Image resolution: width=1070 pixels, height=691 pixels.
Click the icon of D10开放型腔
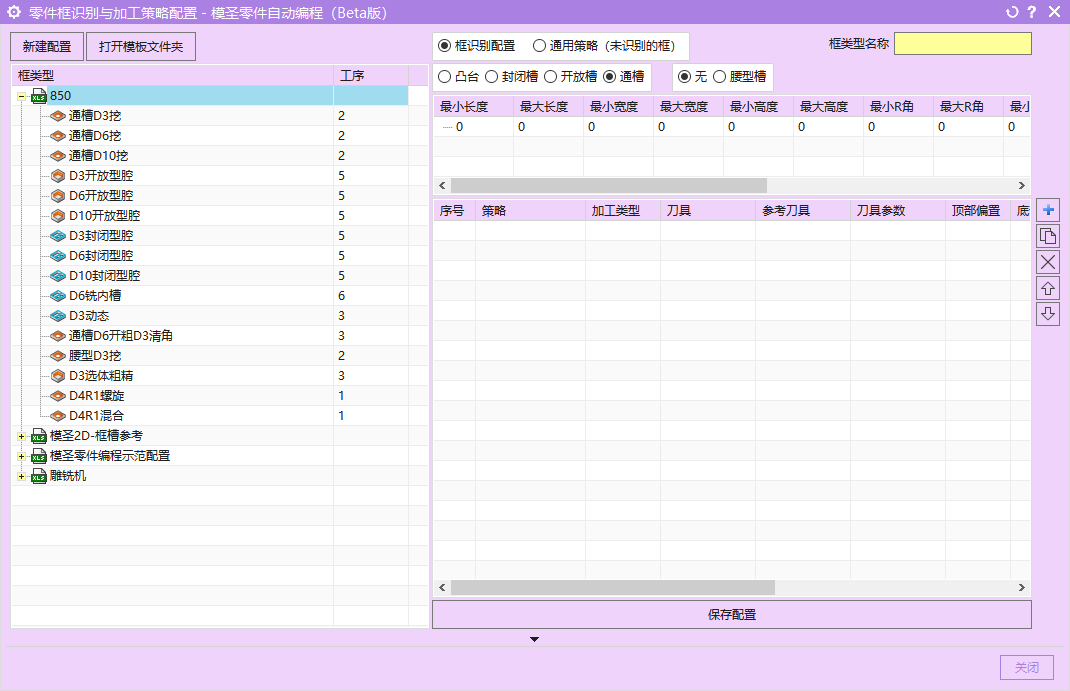click(x=58, y=216)
